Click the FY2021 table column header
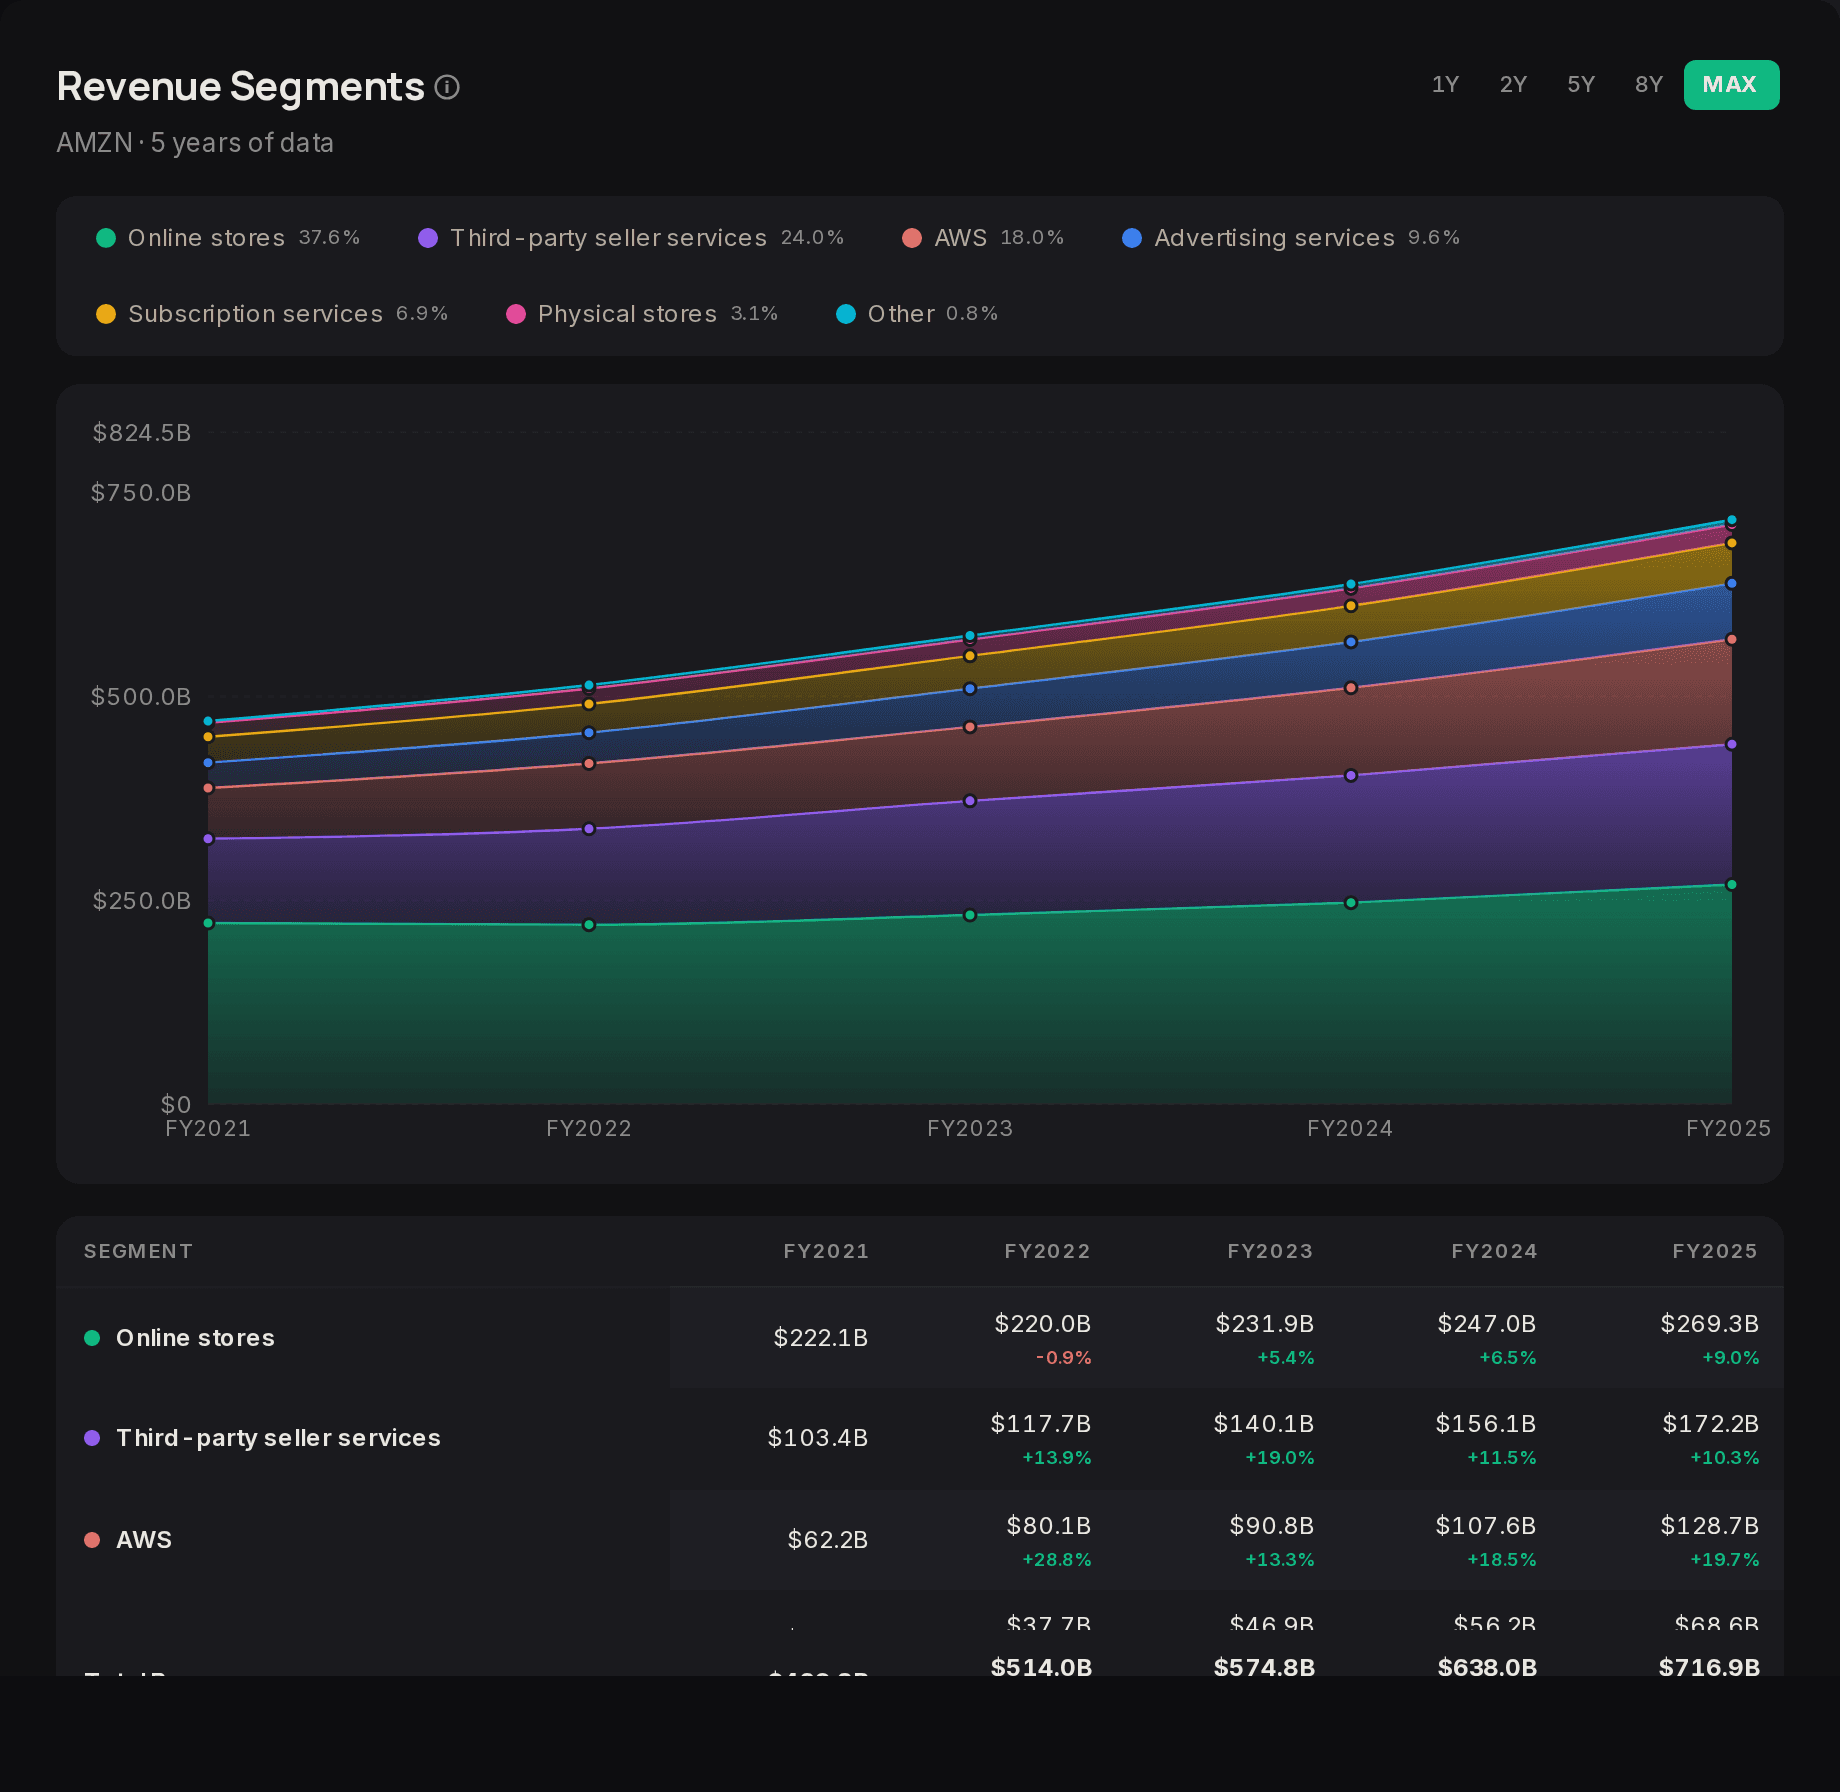The height and width of the screenshot is (1792, 1840). [x=826, y=1251]
